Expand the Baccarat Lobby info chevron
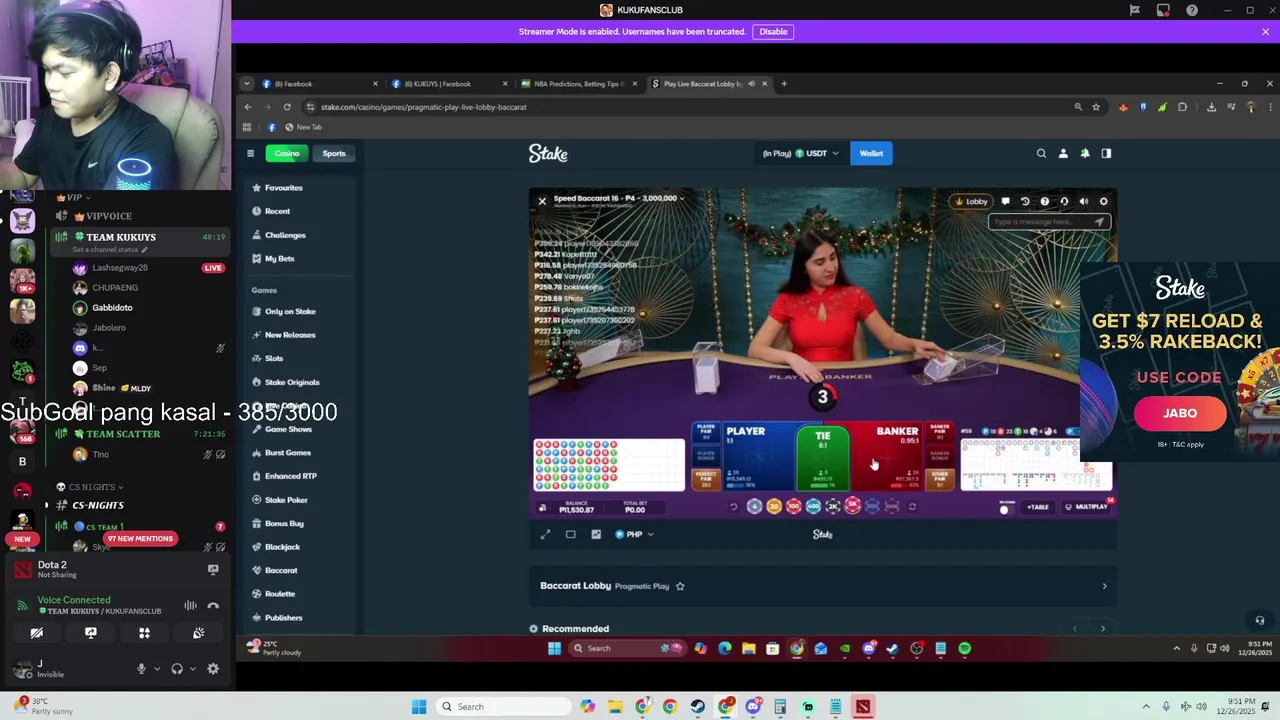The image size is (1280, 720). [1104, 586]
